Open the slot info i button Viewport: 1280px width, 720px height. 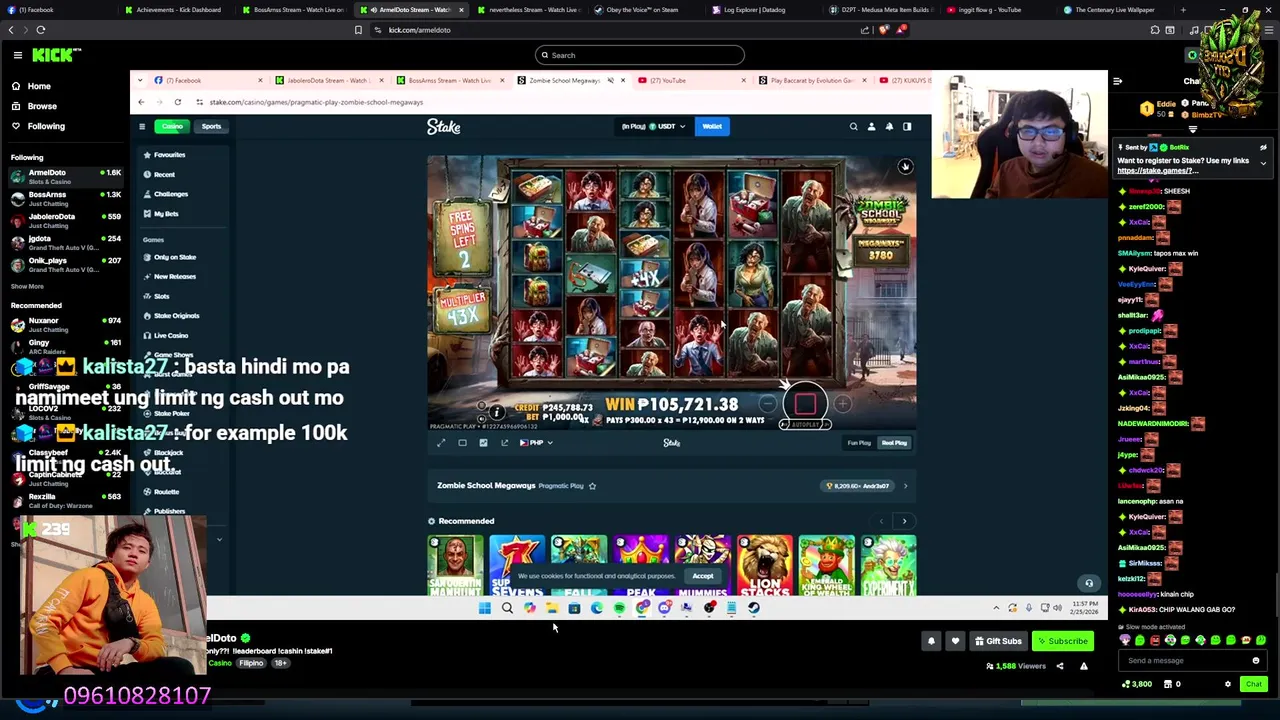click(x=496, y=412)
